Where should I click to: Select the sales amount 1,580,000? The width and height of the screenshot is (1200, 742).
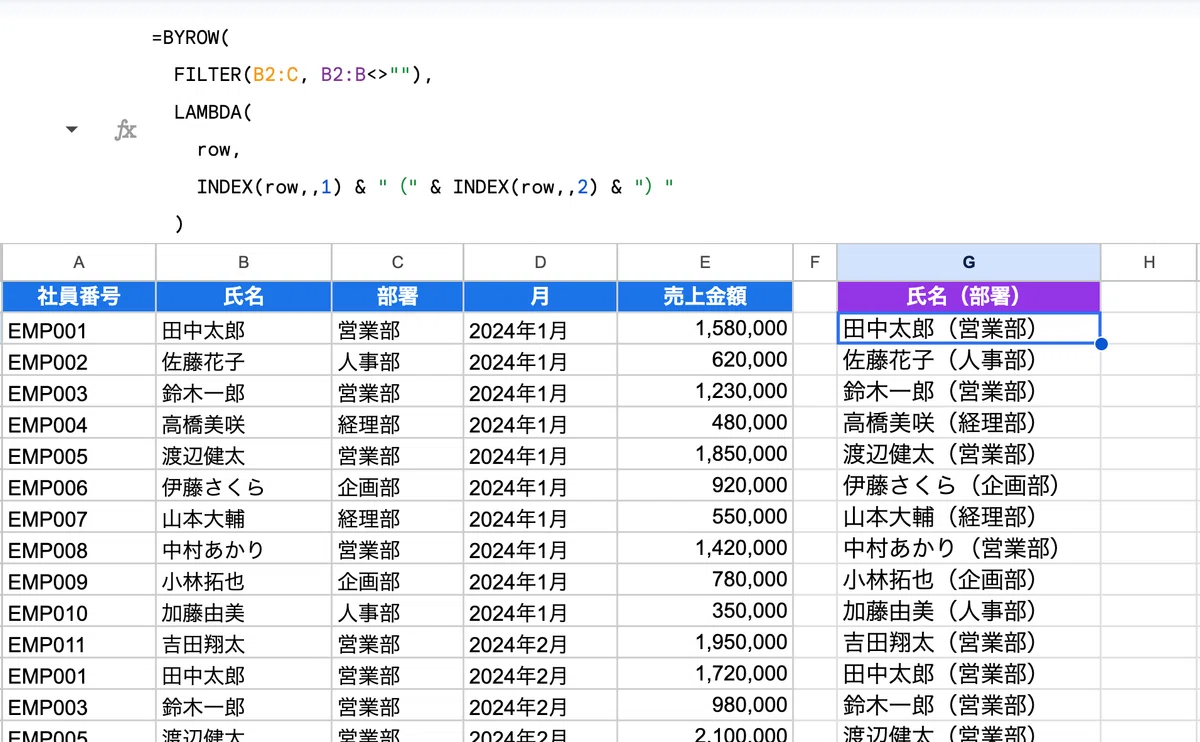(705, 329)
